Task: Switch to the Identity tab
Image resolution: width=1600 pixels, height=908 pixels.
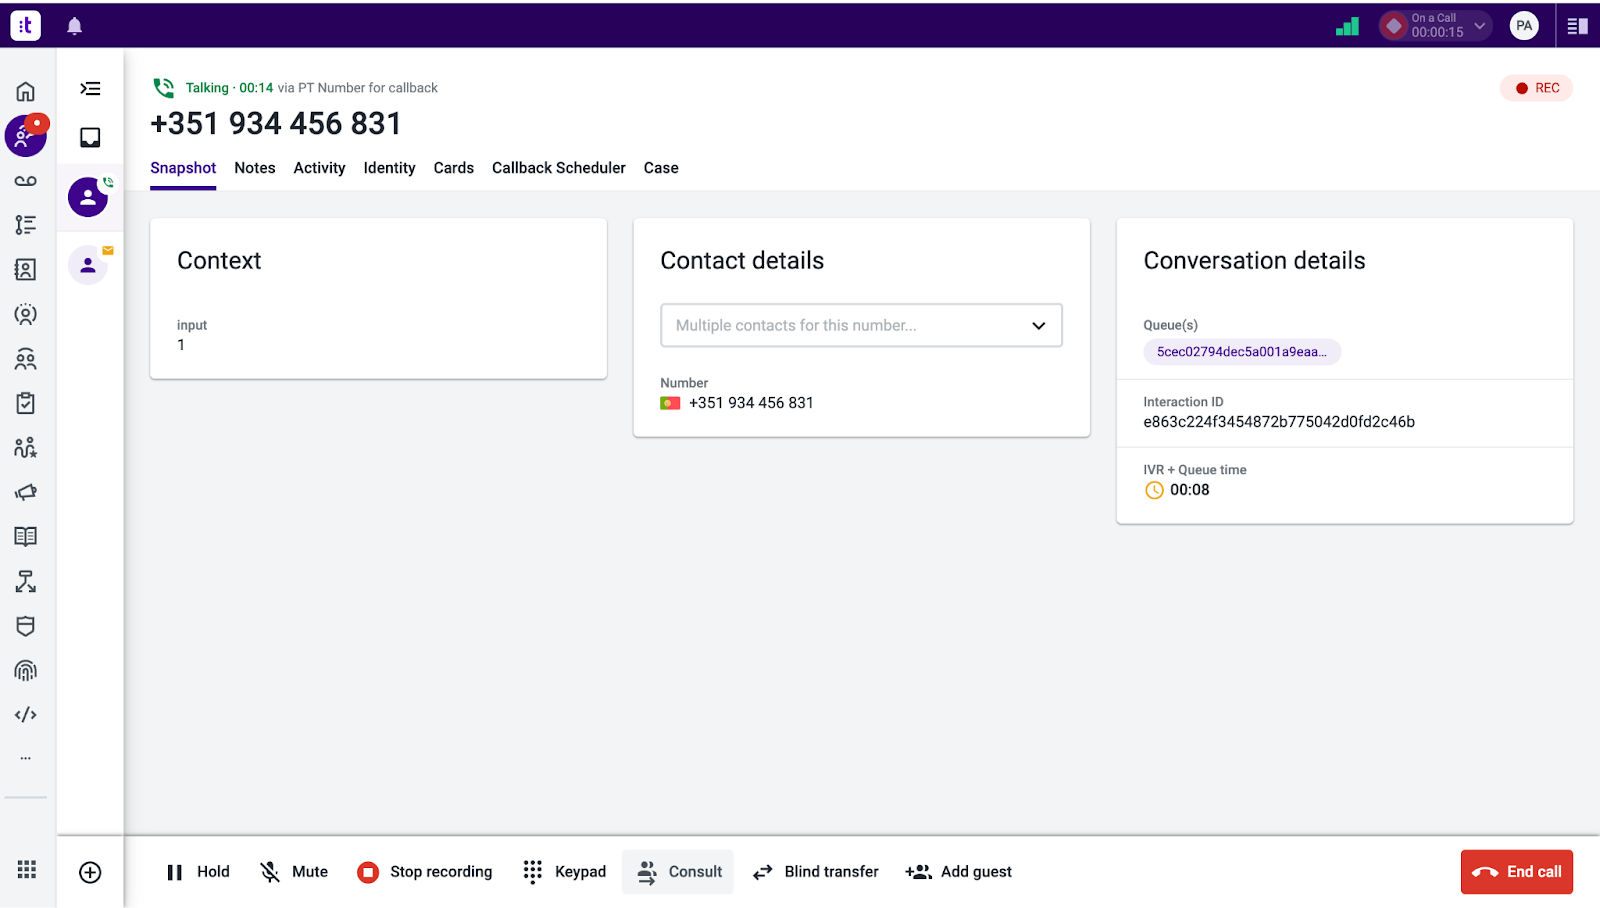Action: pos(389,168)
